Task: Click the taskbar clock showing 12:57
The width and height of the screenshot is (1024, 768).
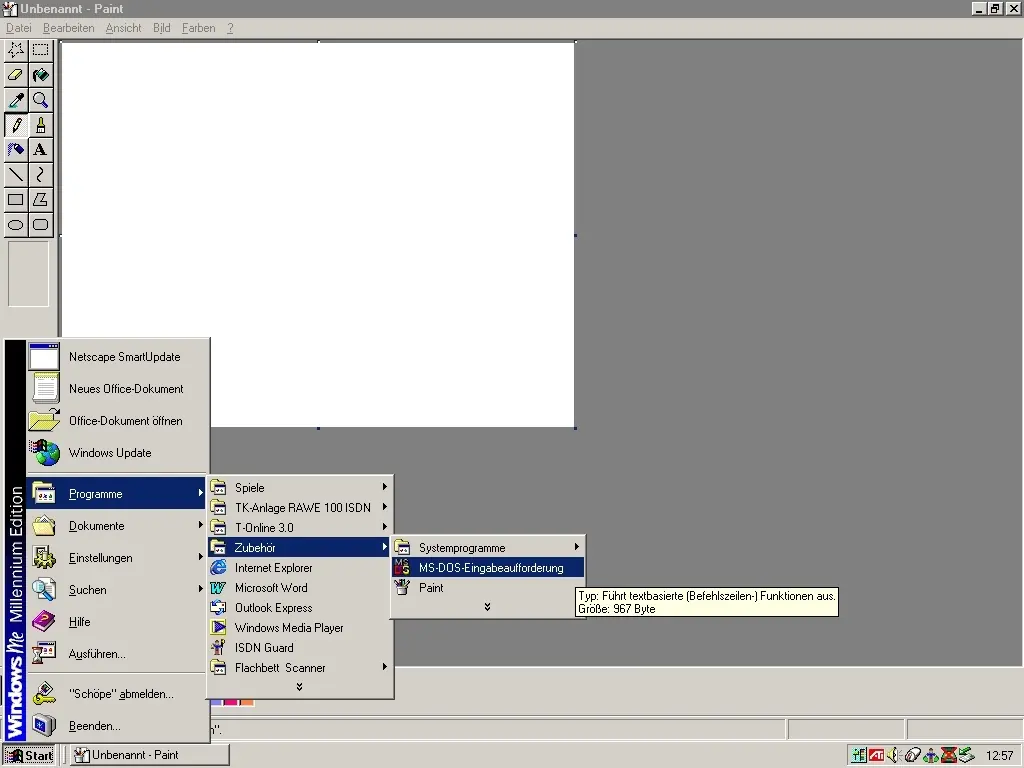Action: (999, 756)
